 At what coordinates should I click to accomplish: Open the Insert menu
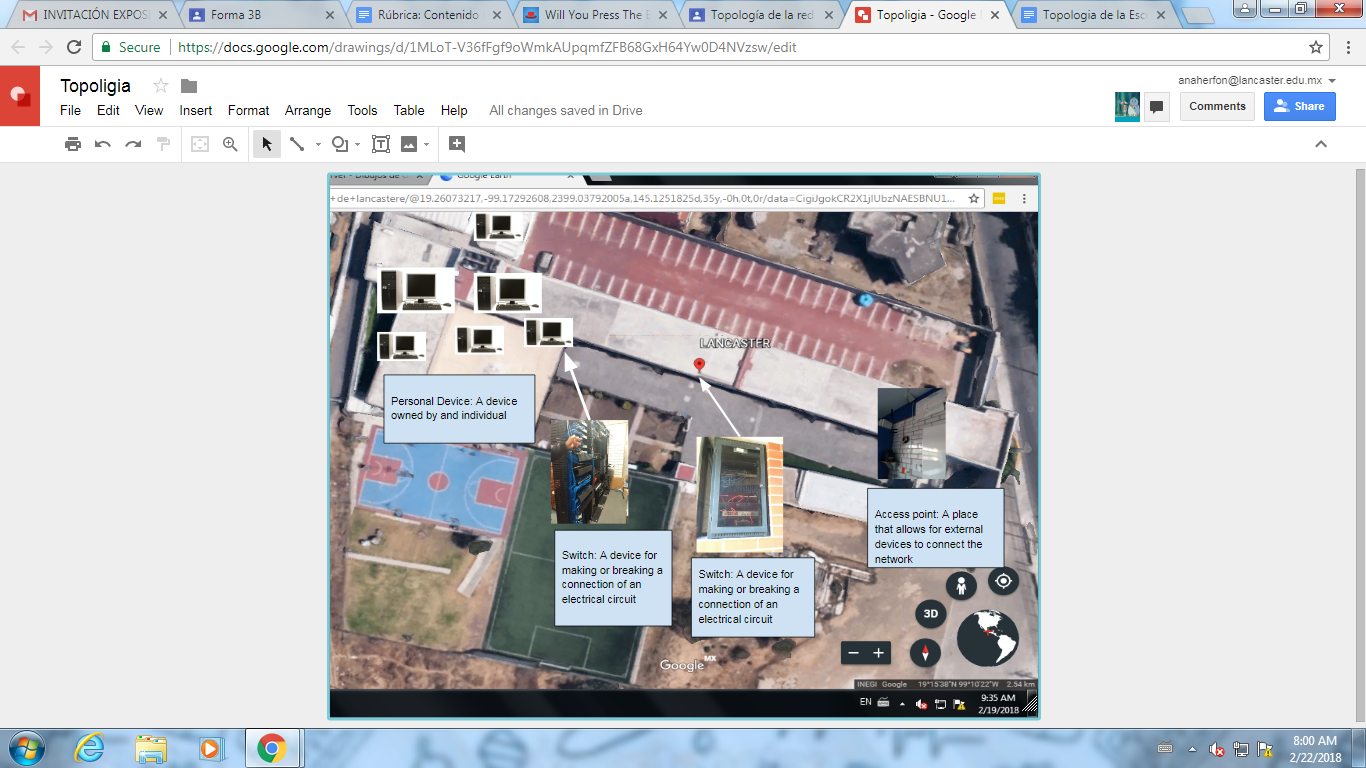[196, 110]
